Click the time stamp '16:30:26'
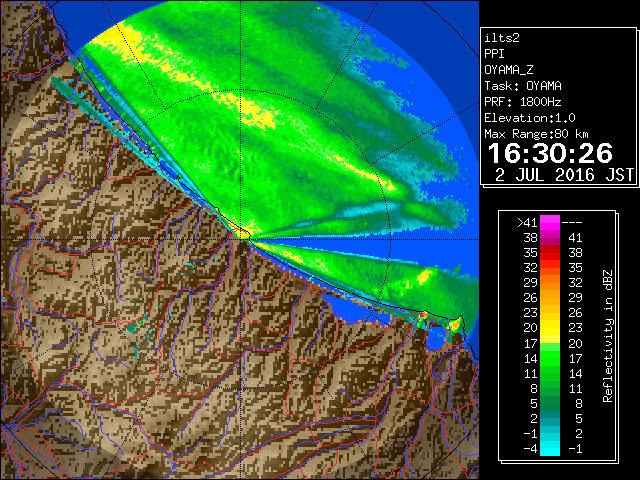 click(x=550, y=153)
